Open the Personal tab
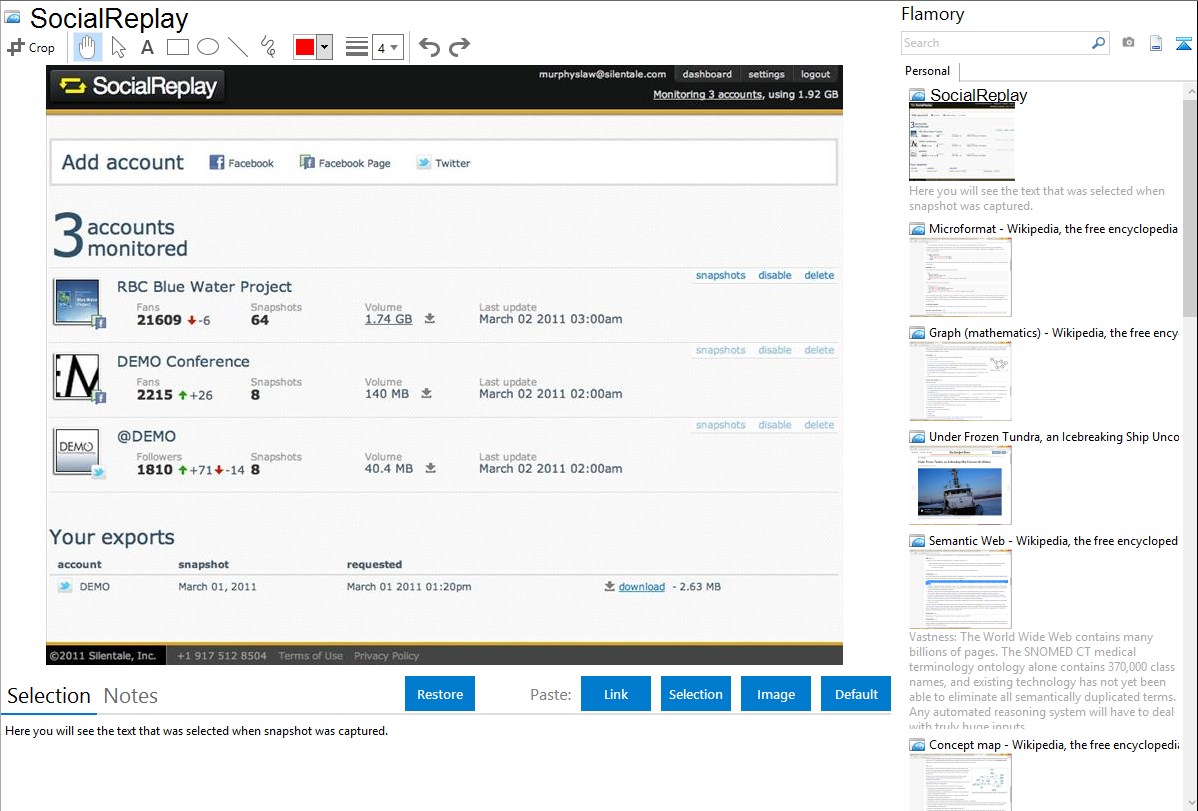 [927, 71]
